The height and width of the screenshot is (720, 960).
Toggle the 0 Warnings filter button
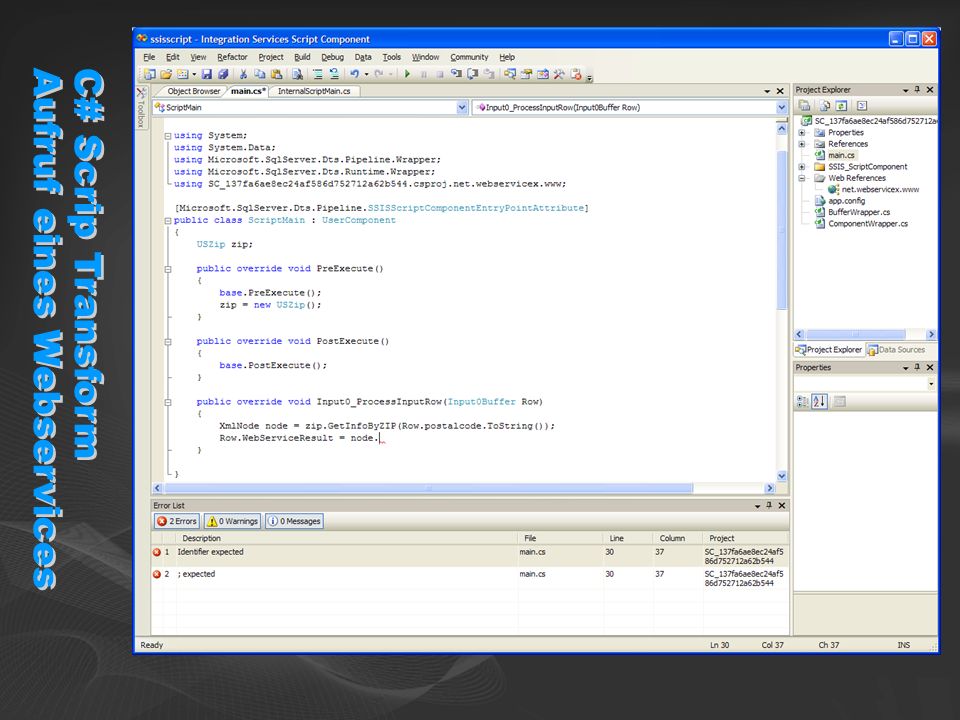233,521
